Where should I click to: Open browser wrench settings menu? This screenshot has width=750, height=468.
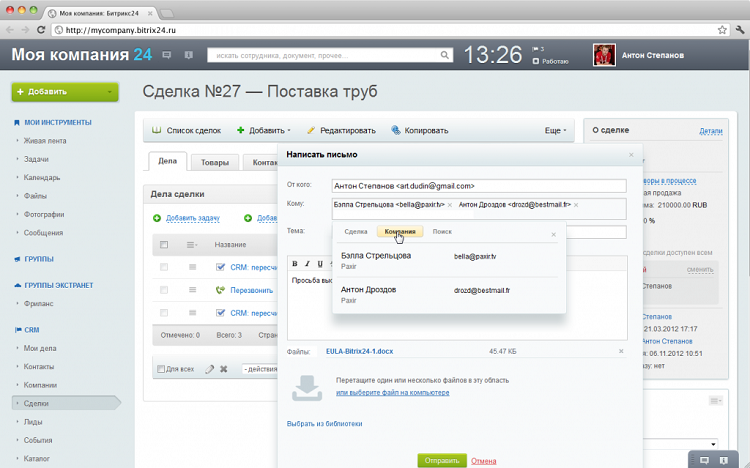[x=740, y=30]
